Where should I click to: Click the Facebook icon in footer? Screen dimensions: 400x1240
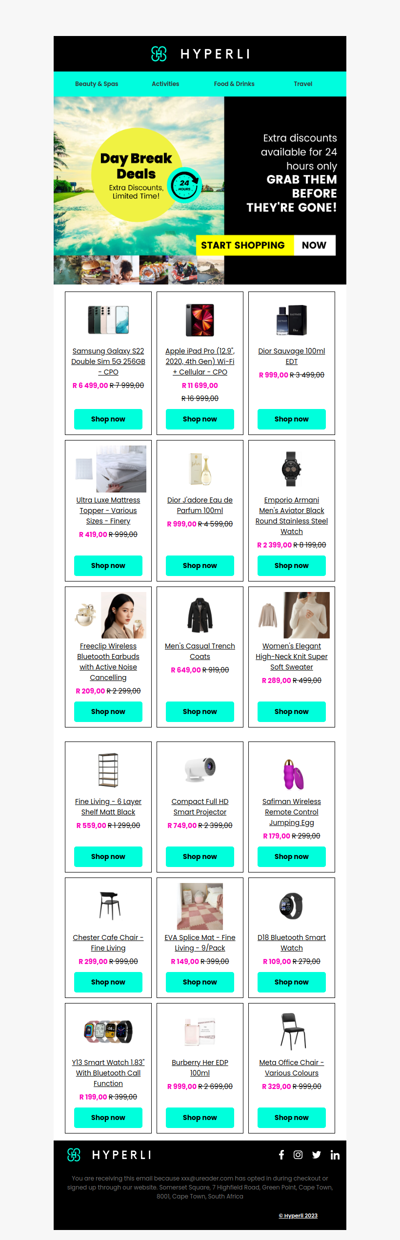[x=281, y=1155]
